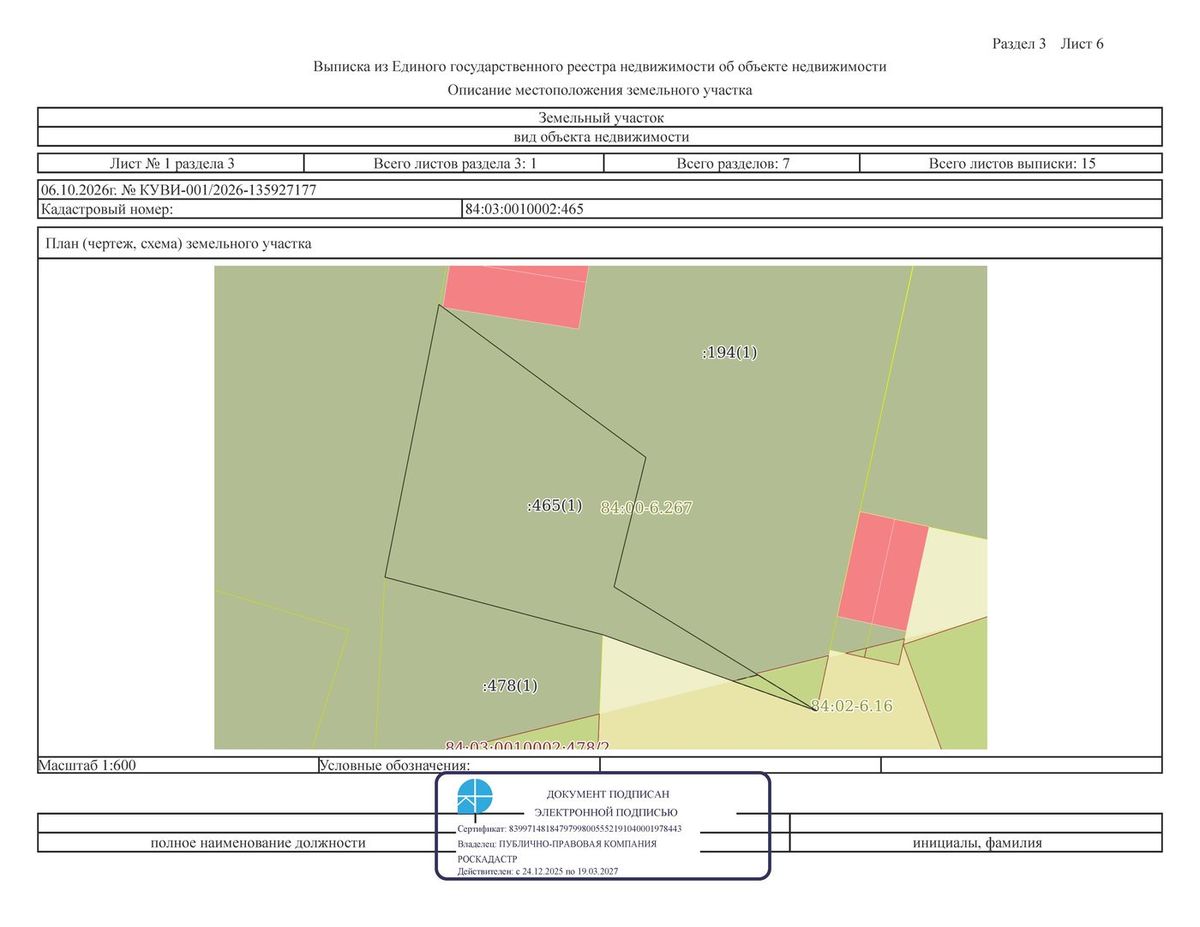
Task: Select the "Масштаб 1:600" scale cell
Action: (178, 765)
